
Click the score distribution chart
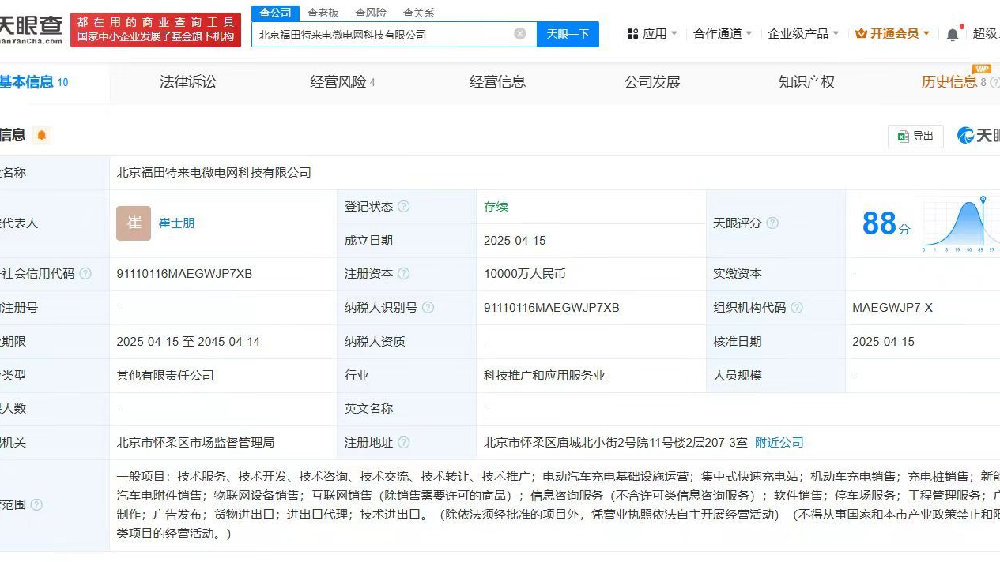point(960,223)
